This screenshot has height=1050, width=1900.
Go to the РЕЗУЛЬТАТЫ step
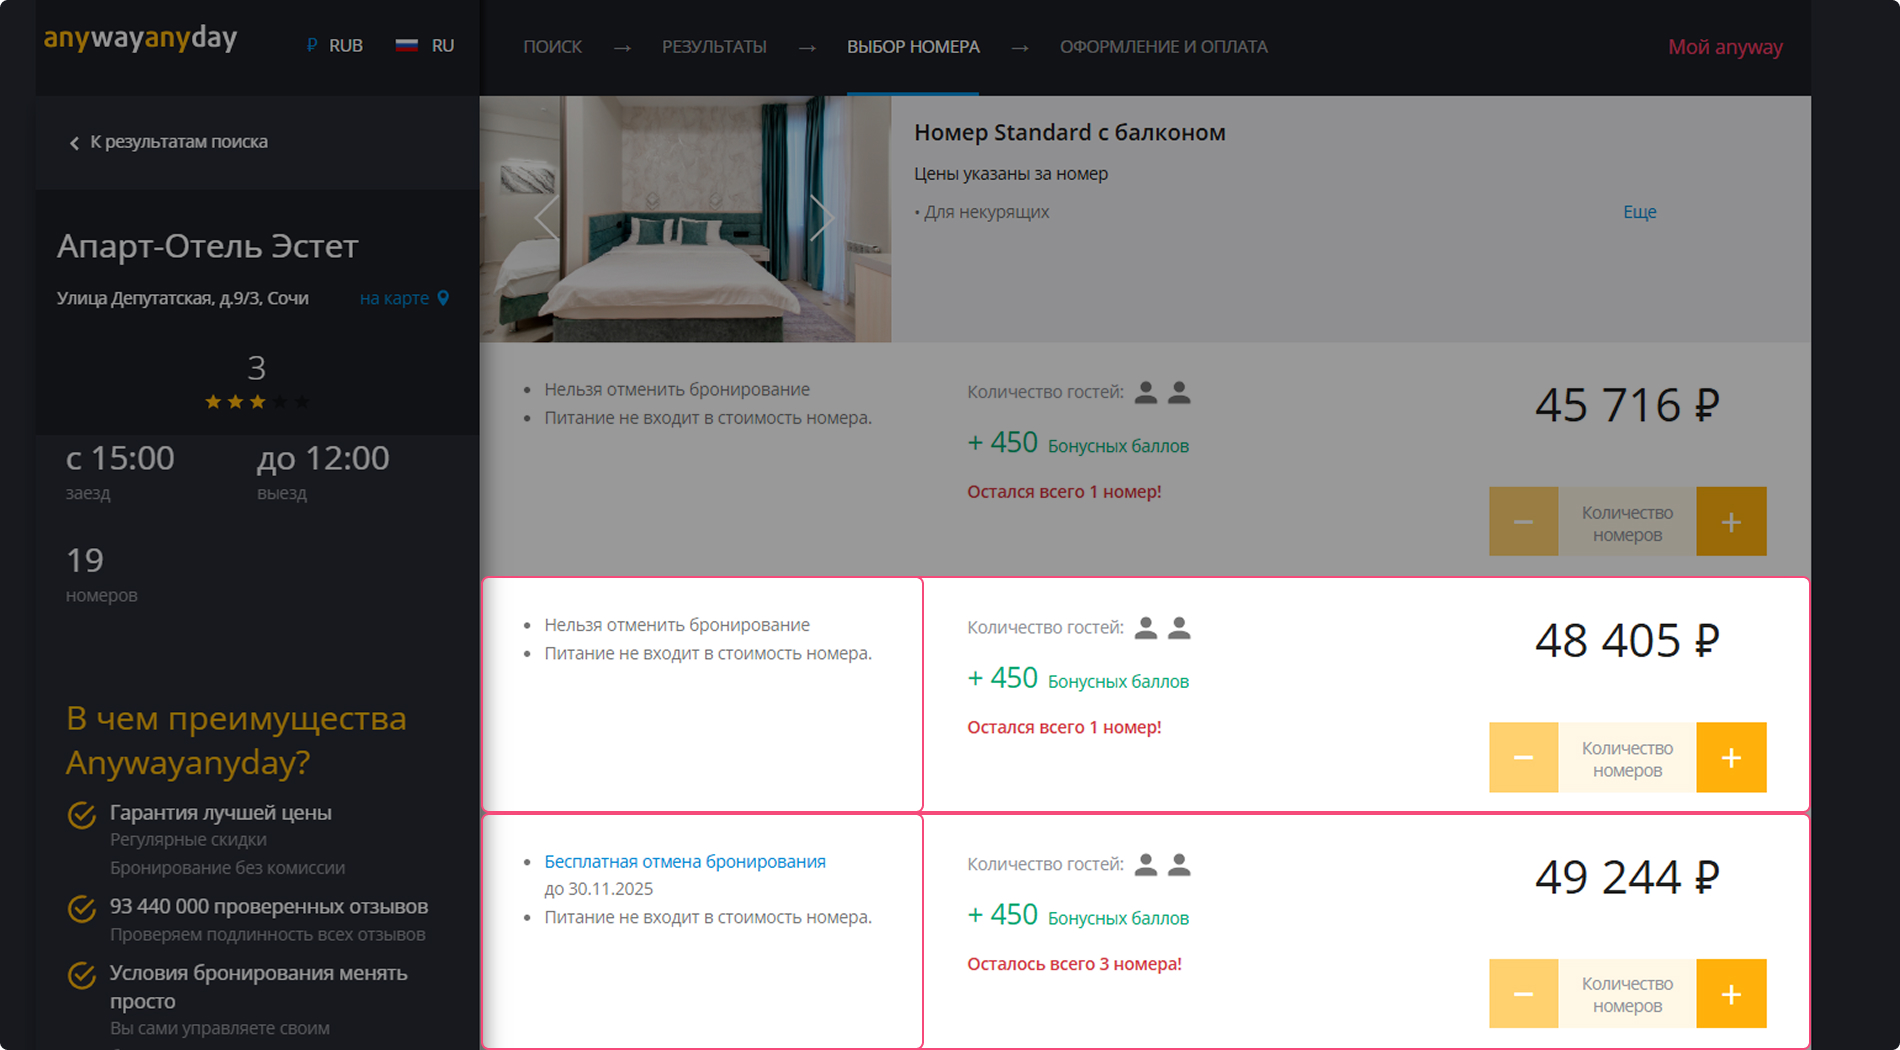pos(714,47)
